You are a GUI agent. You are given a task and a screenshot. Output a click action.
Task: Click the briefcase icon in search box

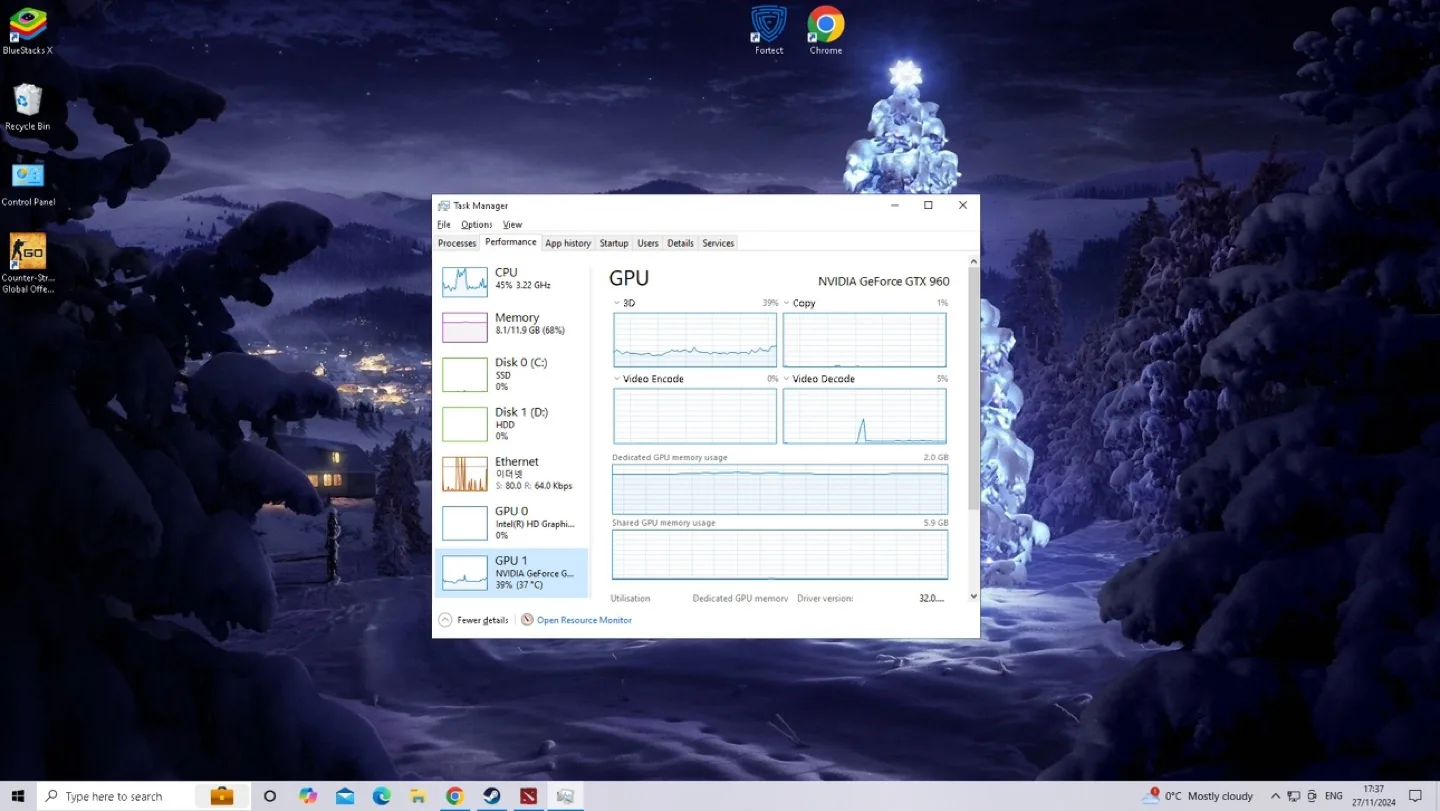pyautogui.click(x=222, y=796)
